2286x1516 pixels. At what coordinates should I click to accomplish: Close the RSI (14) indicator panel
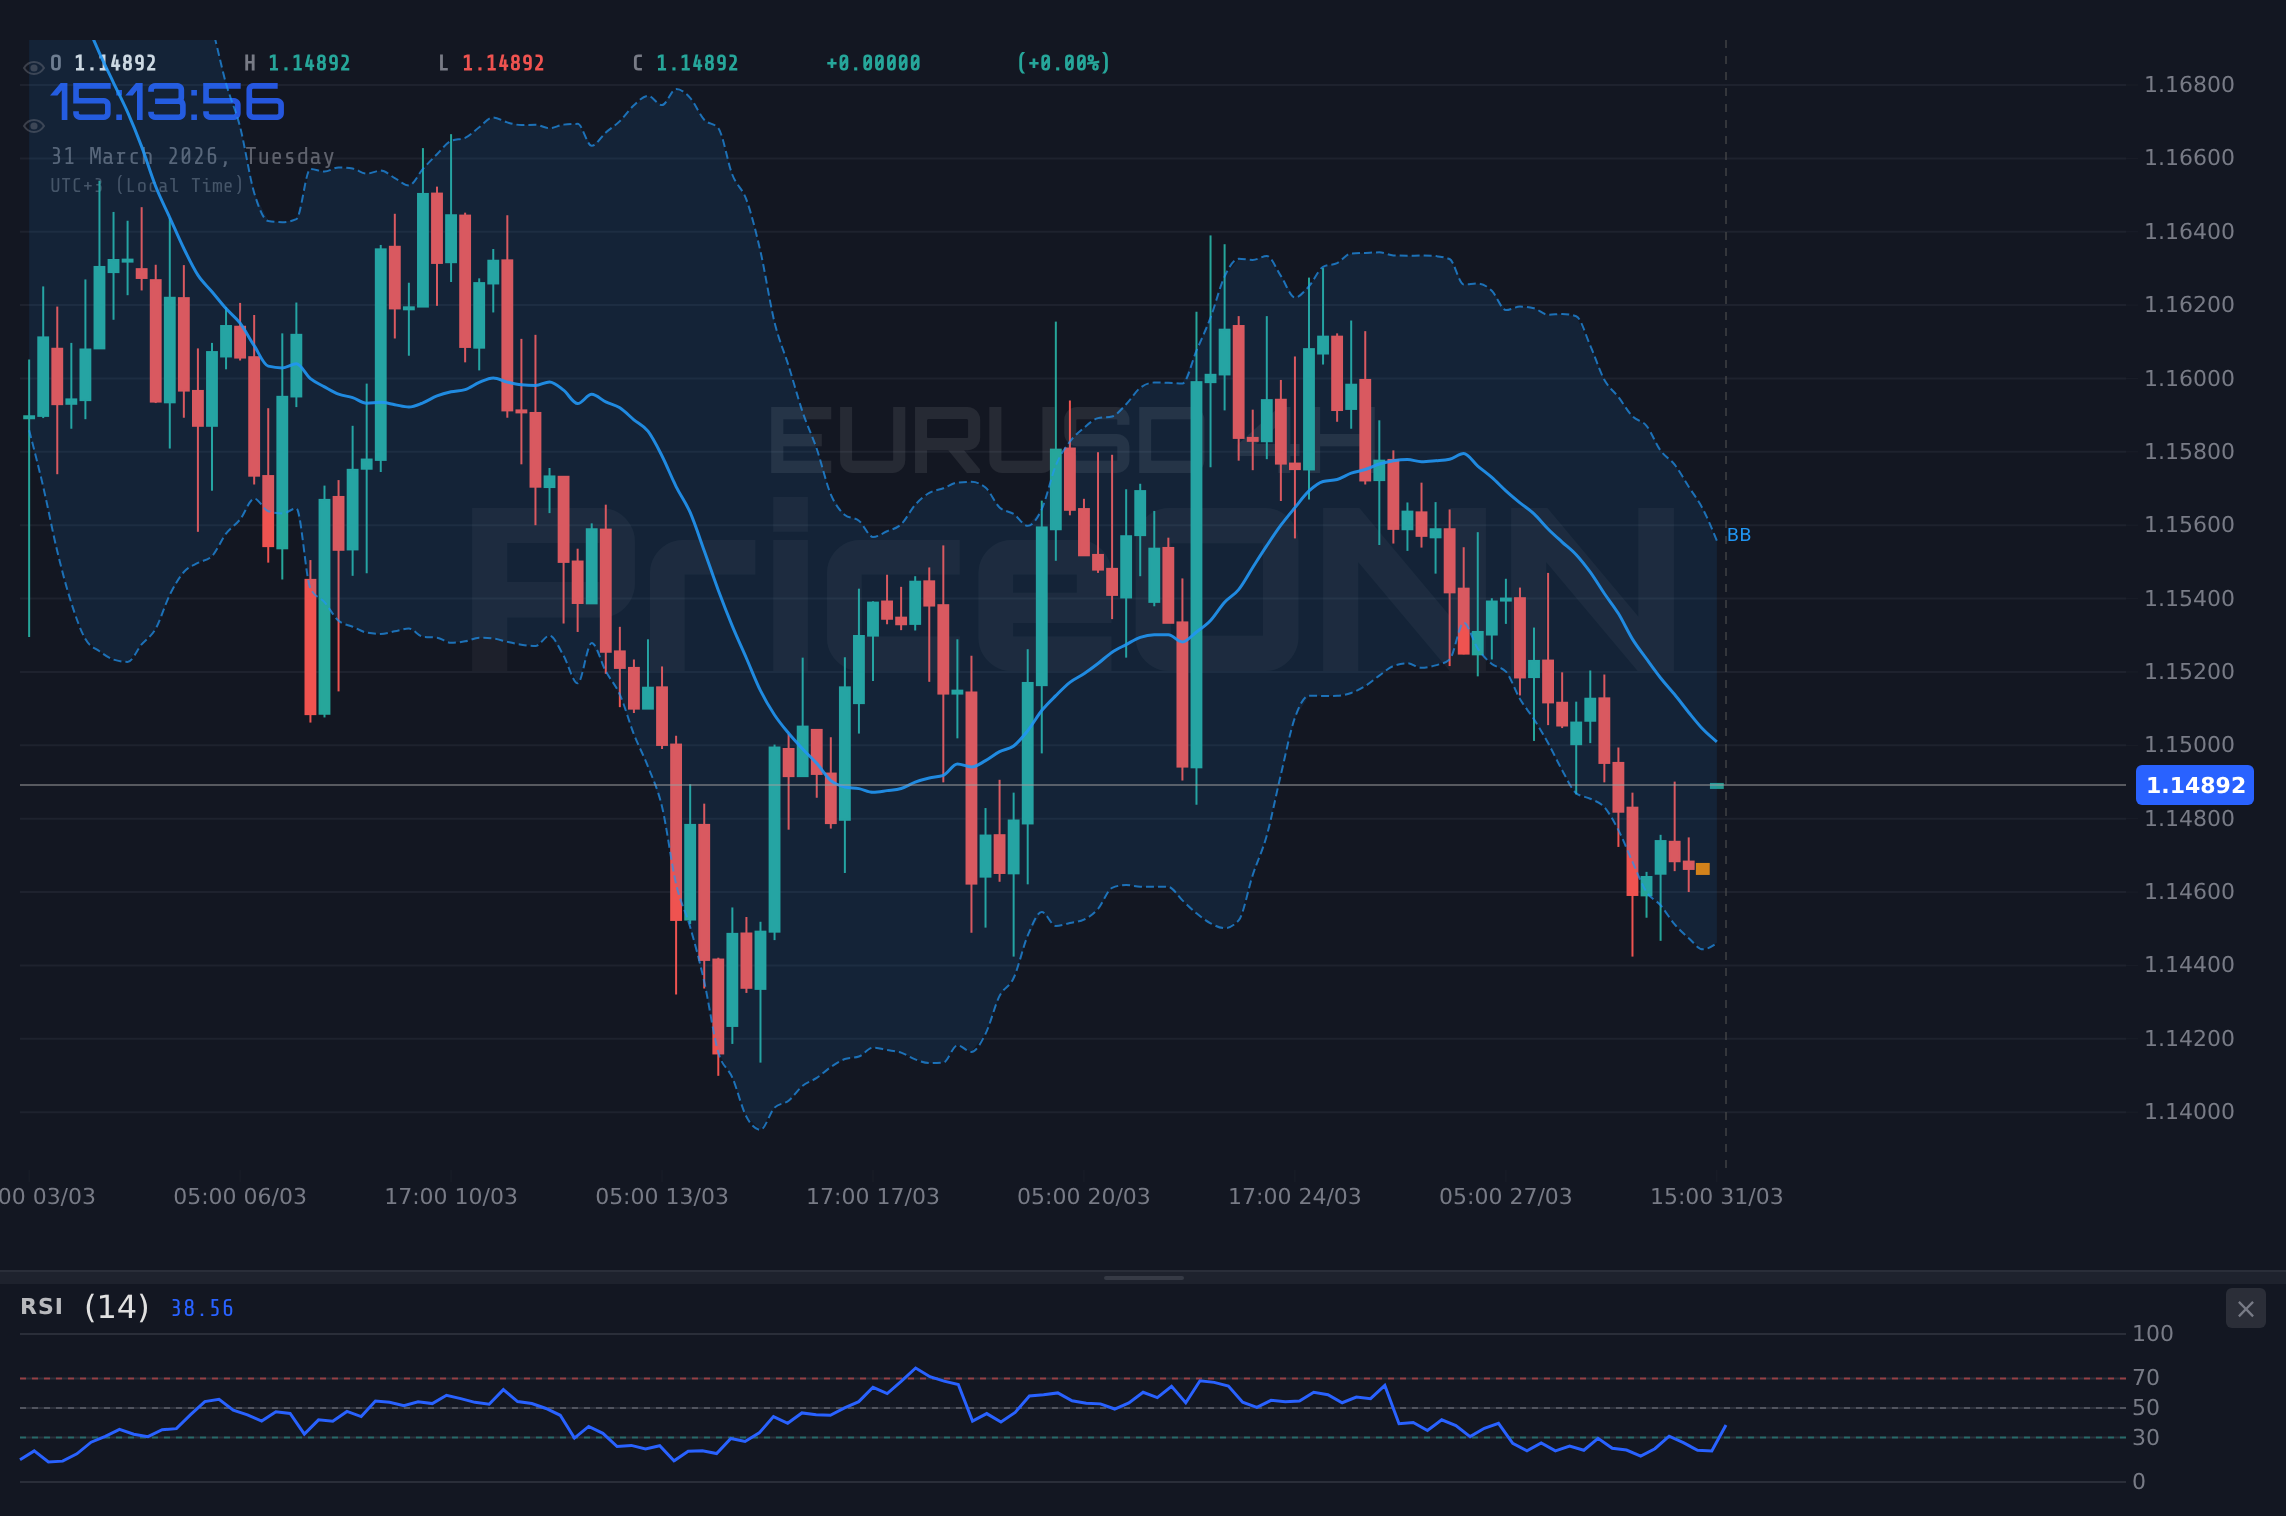point(2247,1308)
